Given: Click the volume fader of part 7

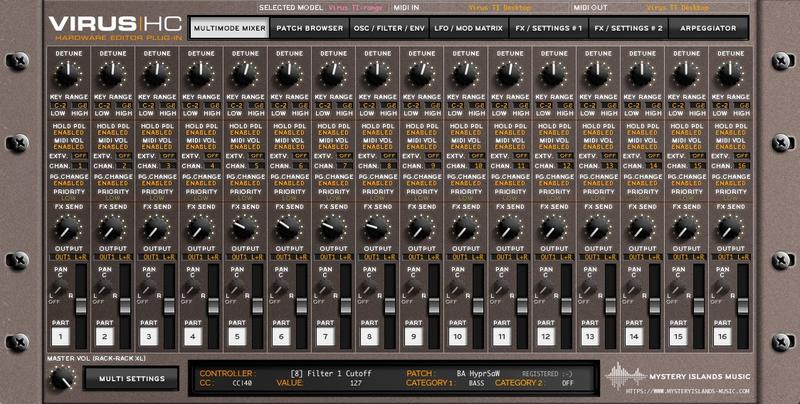Looking at the screenshot, I should point(346,306).
